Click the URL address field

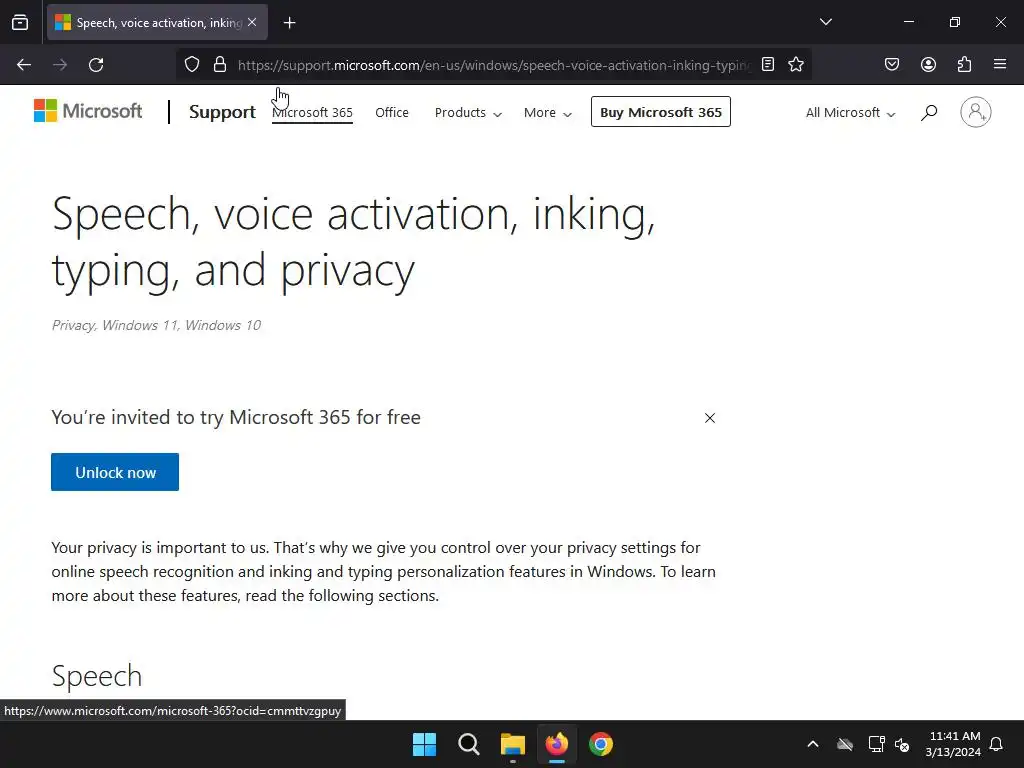coord(494,65)
